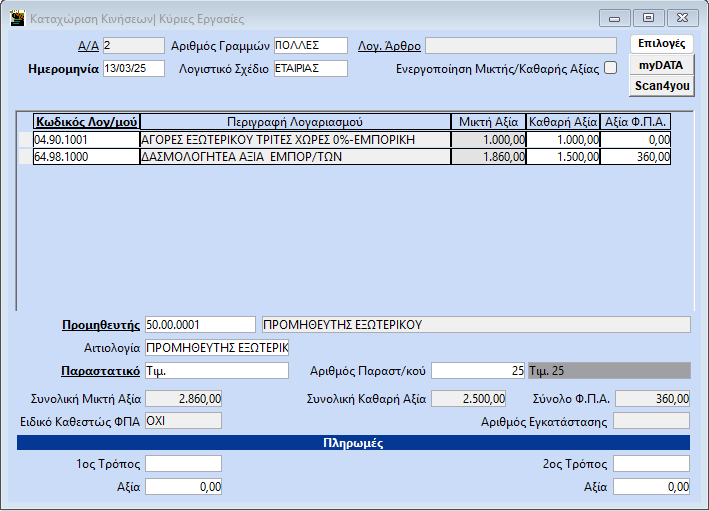Click the Παραστατικό field Τιμ.
This screenshot has height=511, width=709.
point(217,371)
